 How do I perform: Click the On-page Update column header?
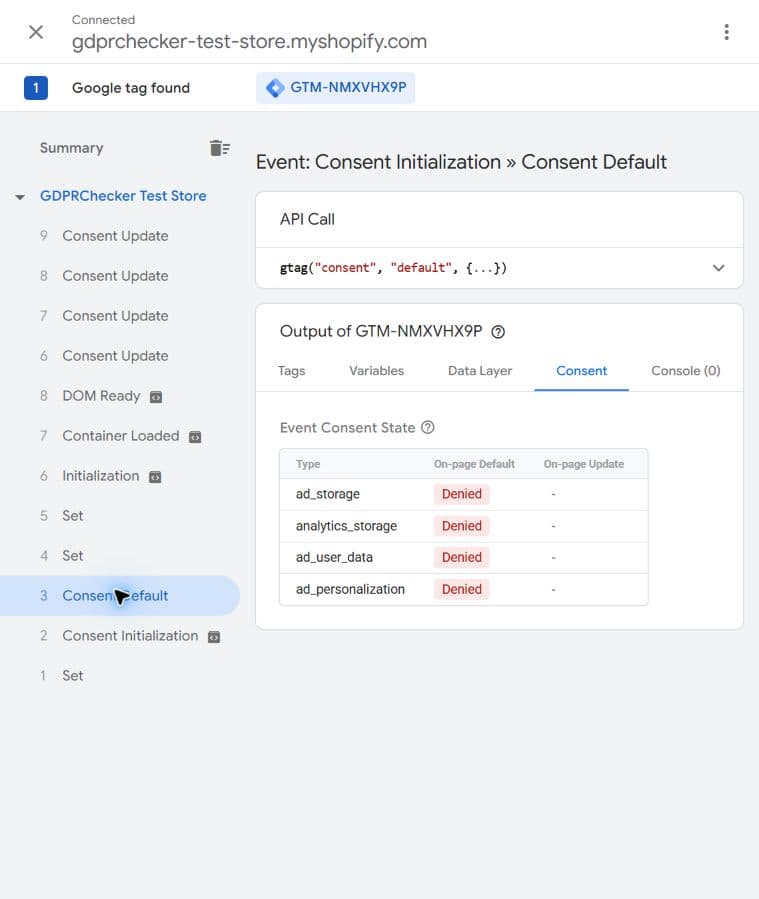click(584, 464)
